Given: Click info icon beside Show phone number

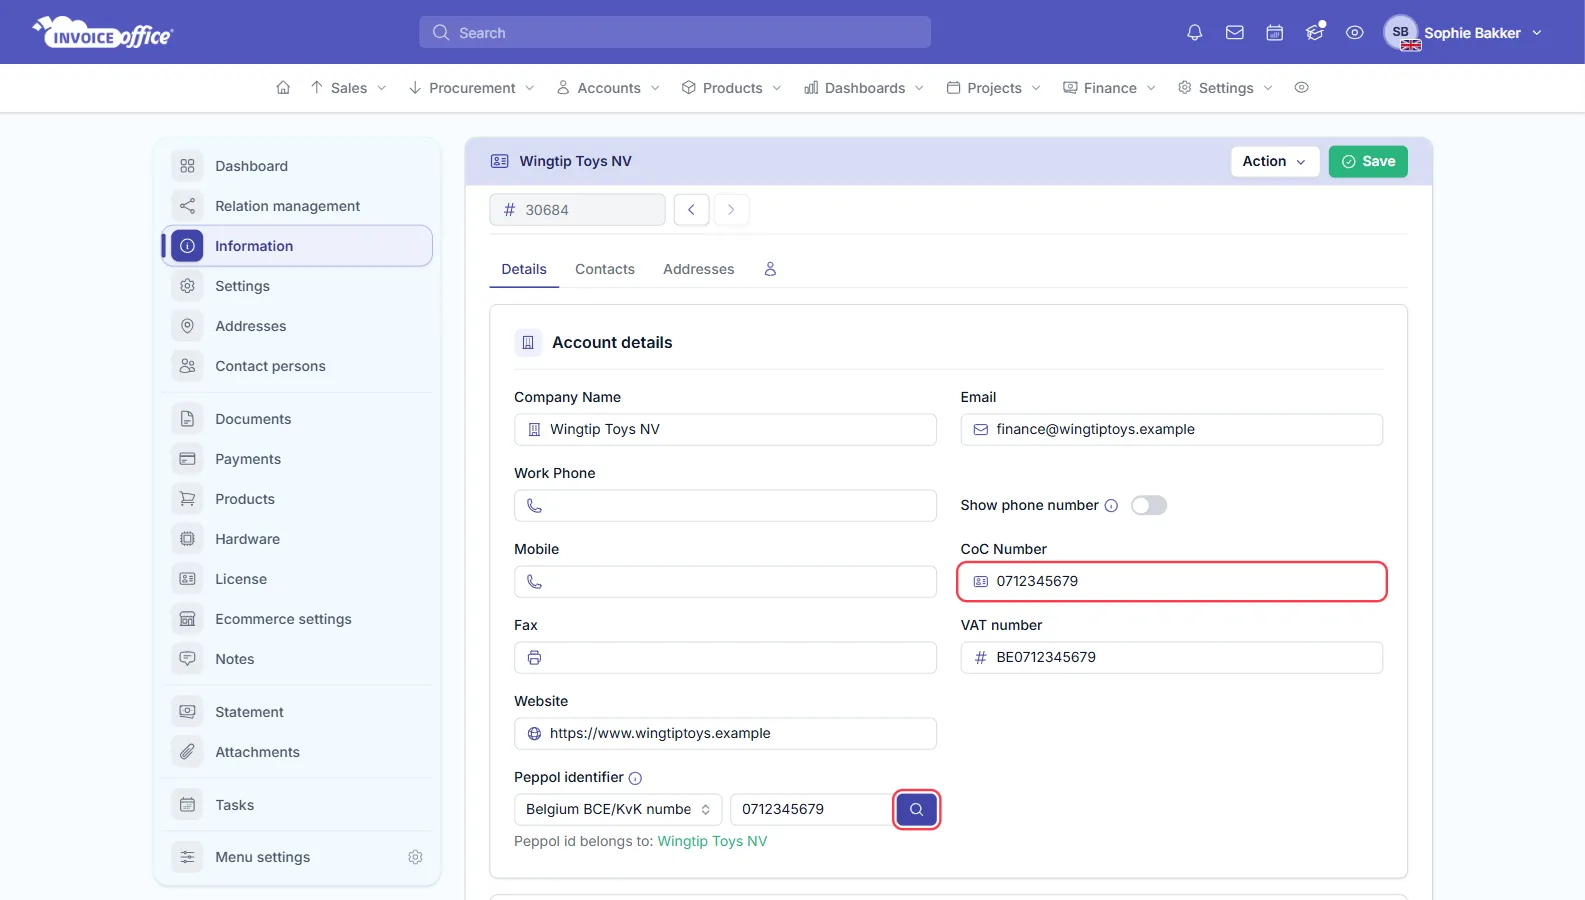Looking at the screenshot, I should [x=1111, y=506].
